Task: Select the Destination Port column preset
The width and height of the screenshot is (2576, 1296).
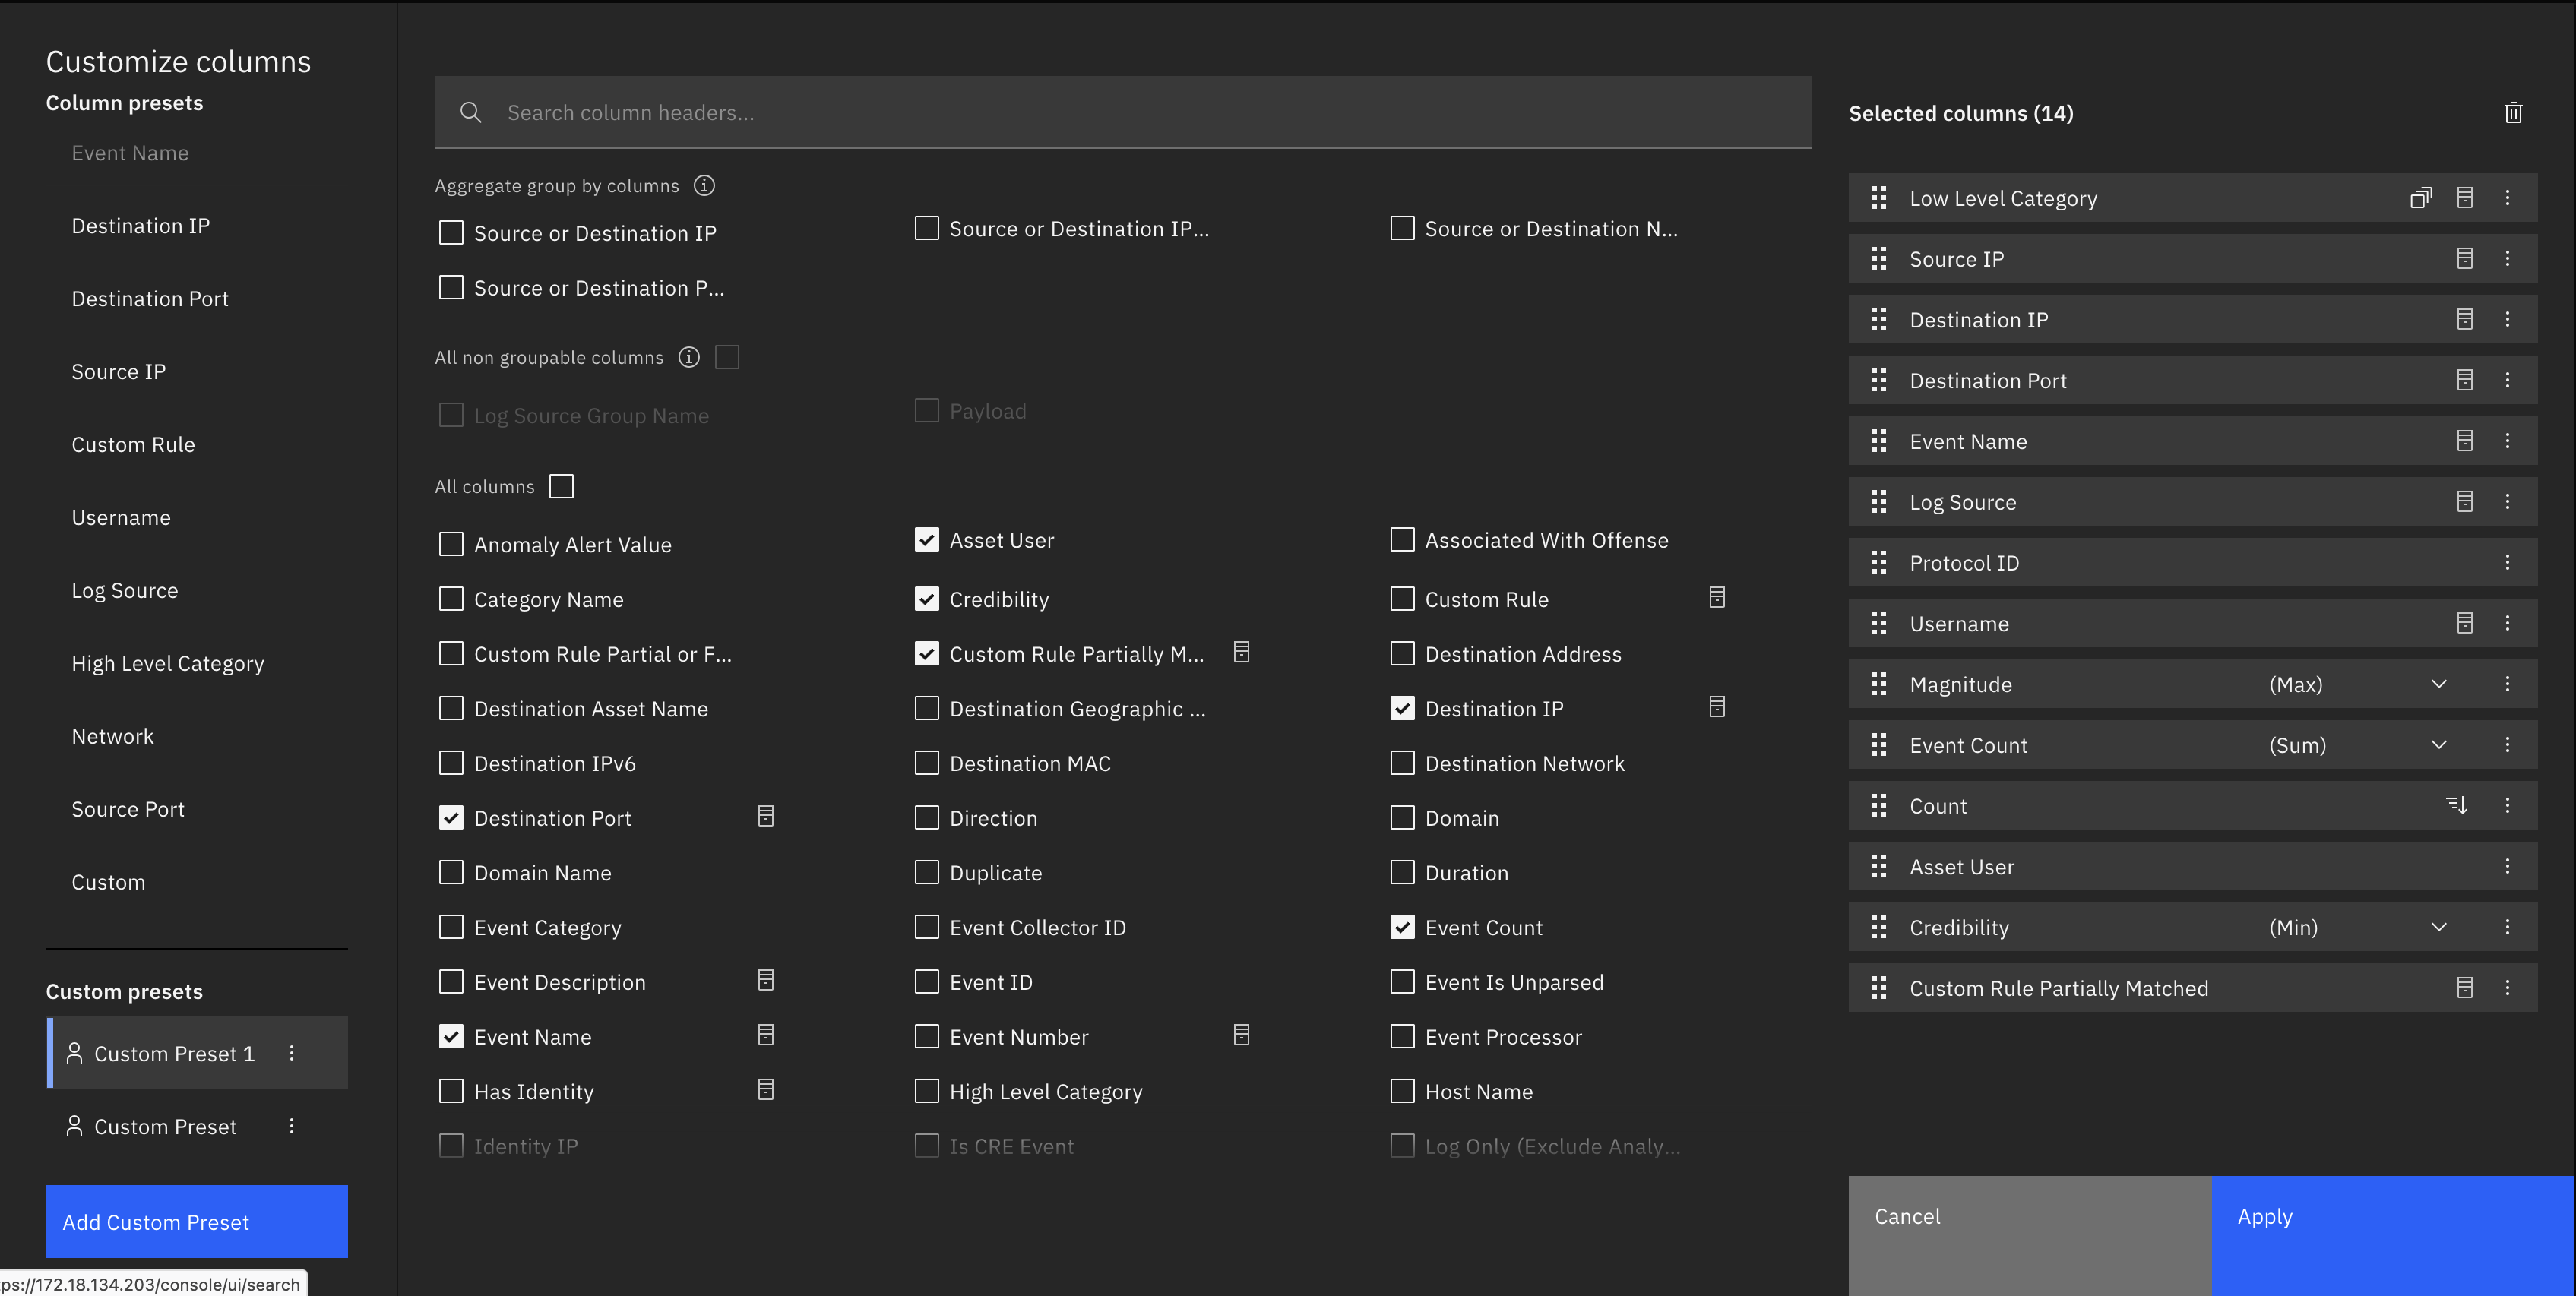Action: tap(149, 298)
